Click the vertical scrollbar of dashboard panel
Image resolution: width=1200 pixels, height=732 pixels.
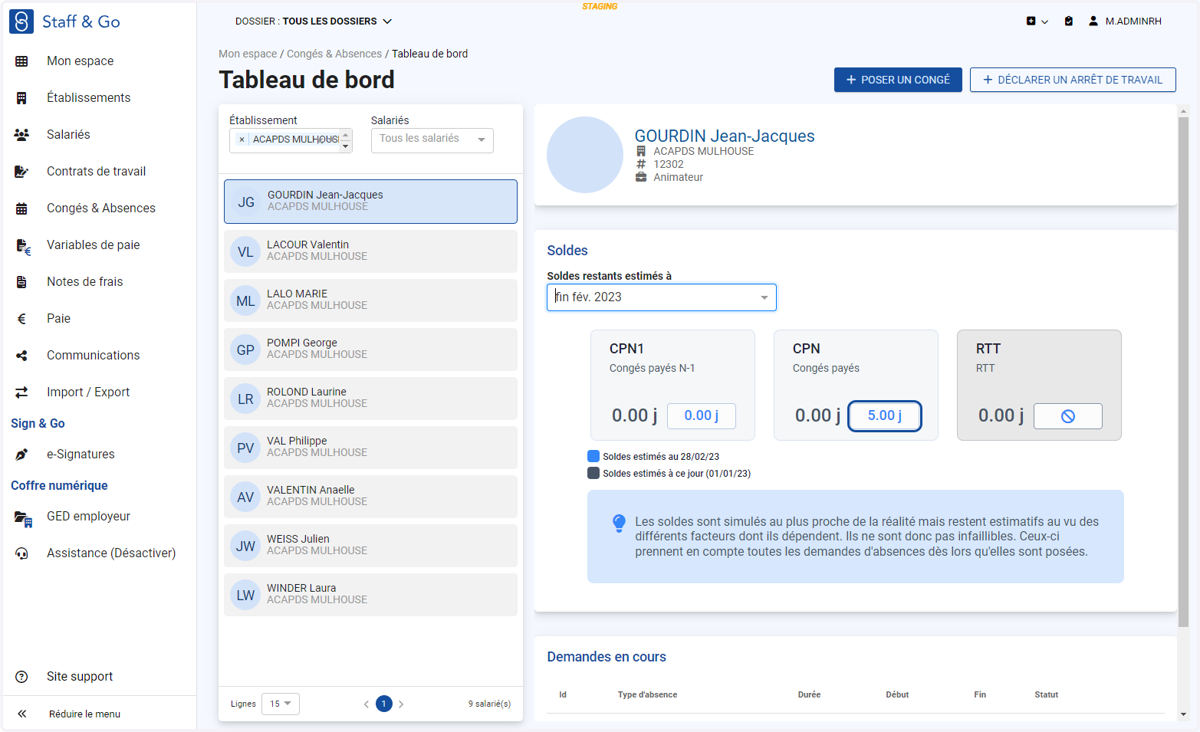[x=1185, y=373]
